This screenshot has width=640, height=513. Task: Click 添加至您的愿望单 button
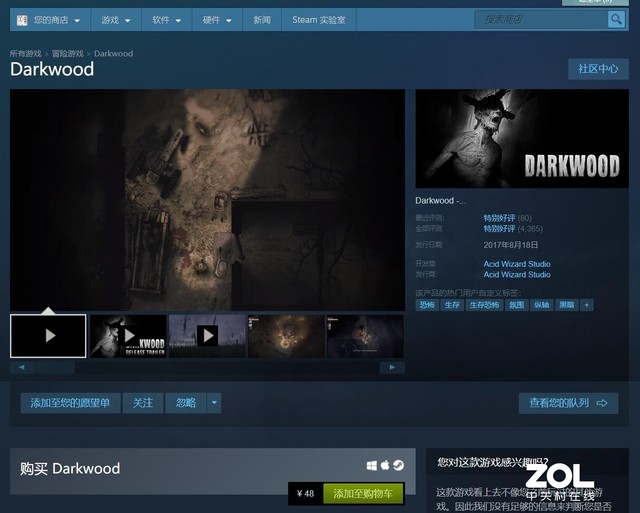(70, 403)
